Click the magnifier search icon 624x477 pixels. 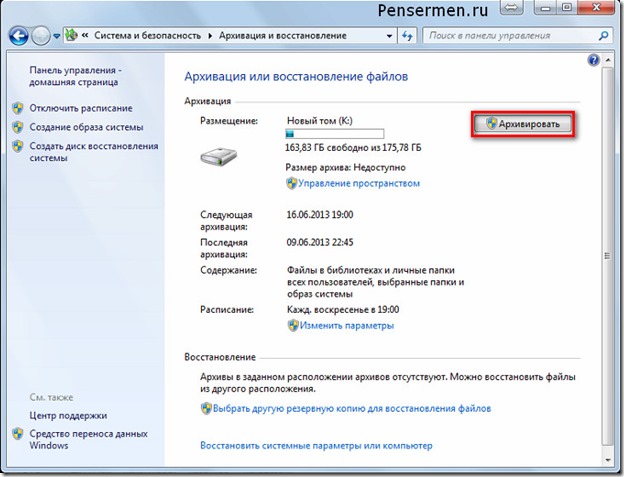[x=604, y=36]
